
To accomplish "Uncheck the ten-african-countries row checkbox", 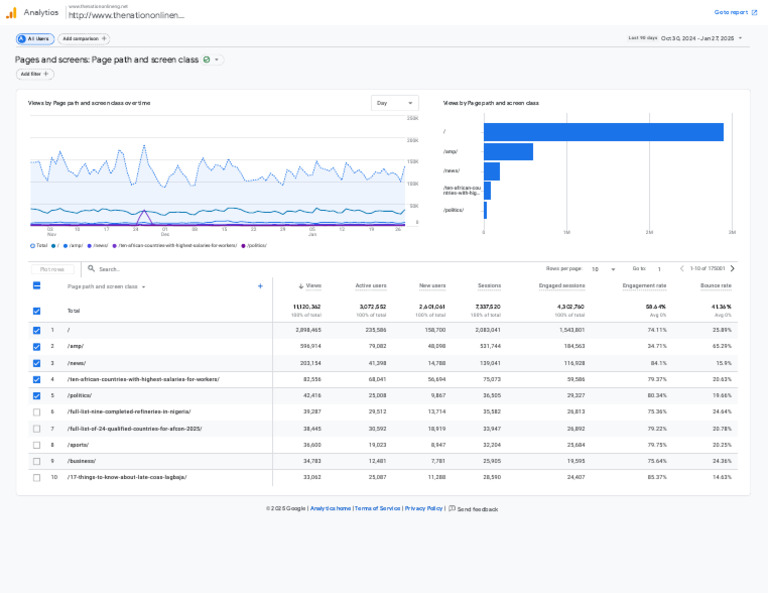I will [x=37, y=380].
